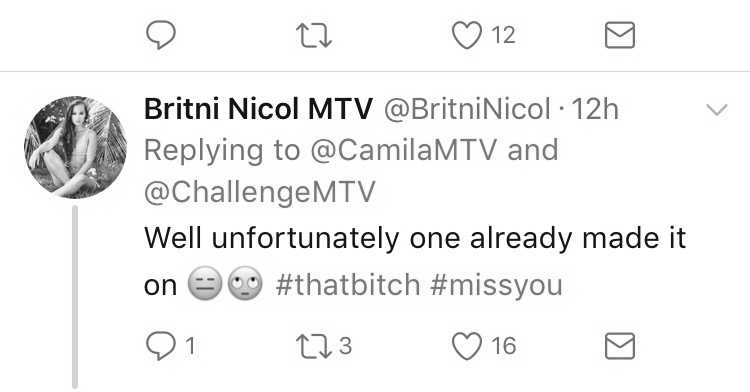
Task: Retweet Britni Nicol's tweet with 3 retweets
Action: [x=314, y=346]
